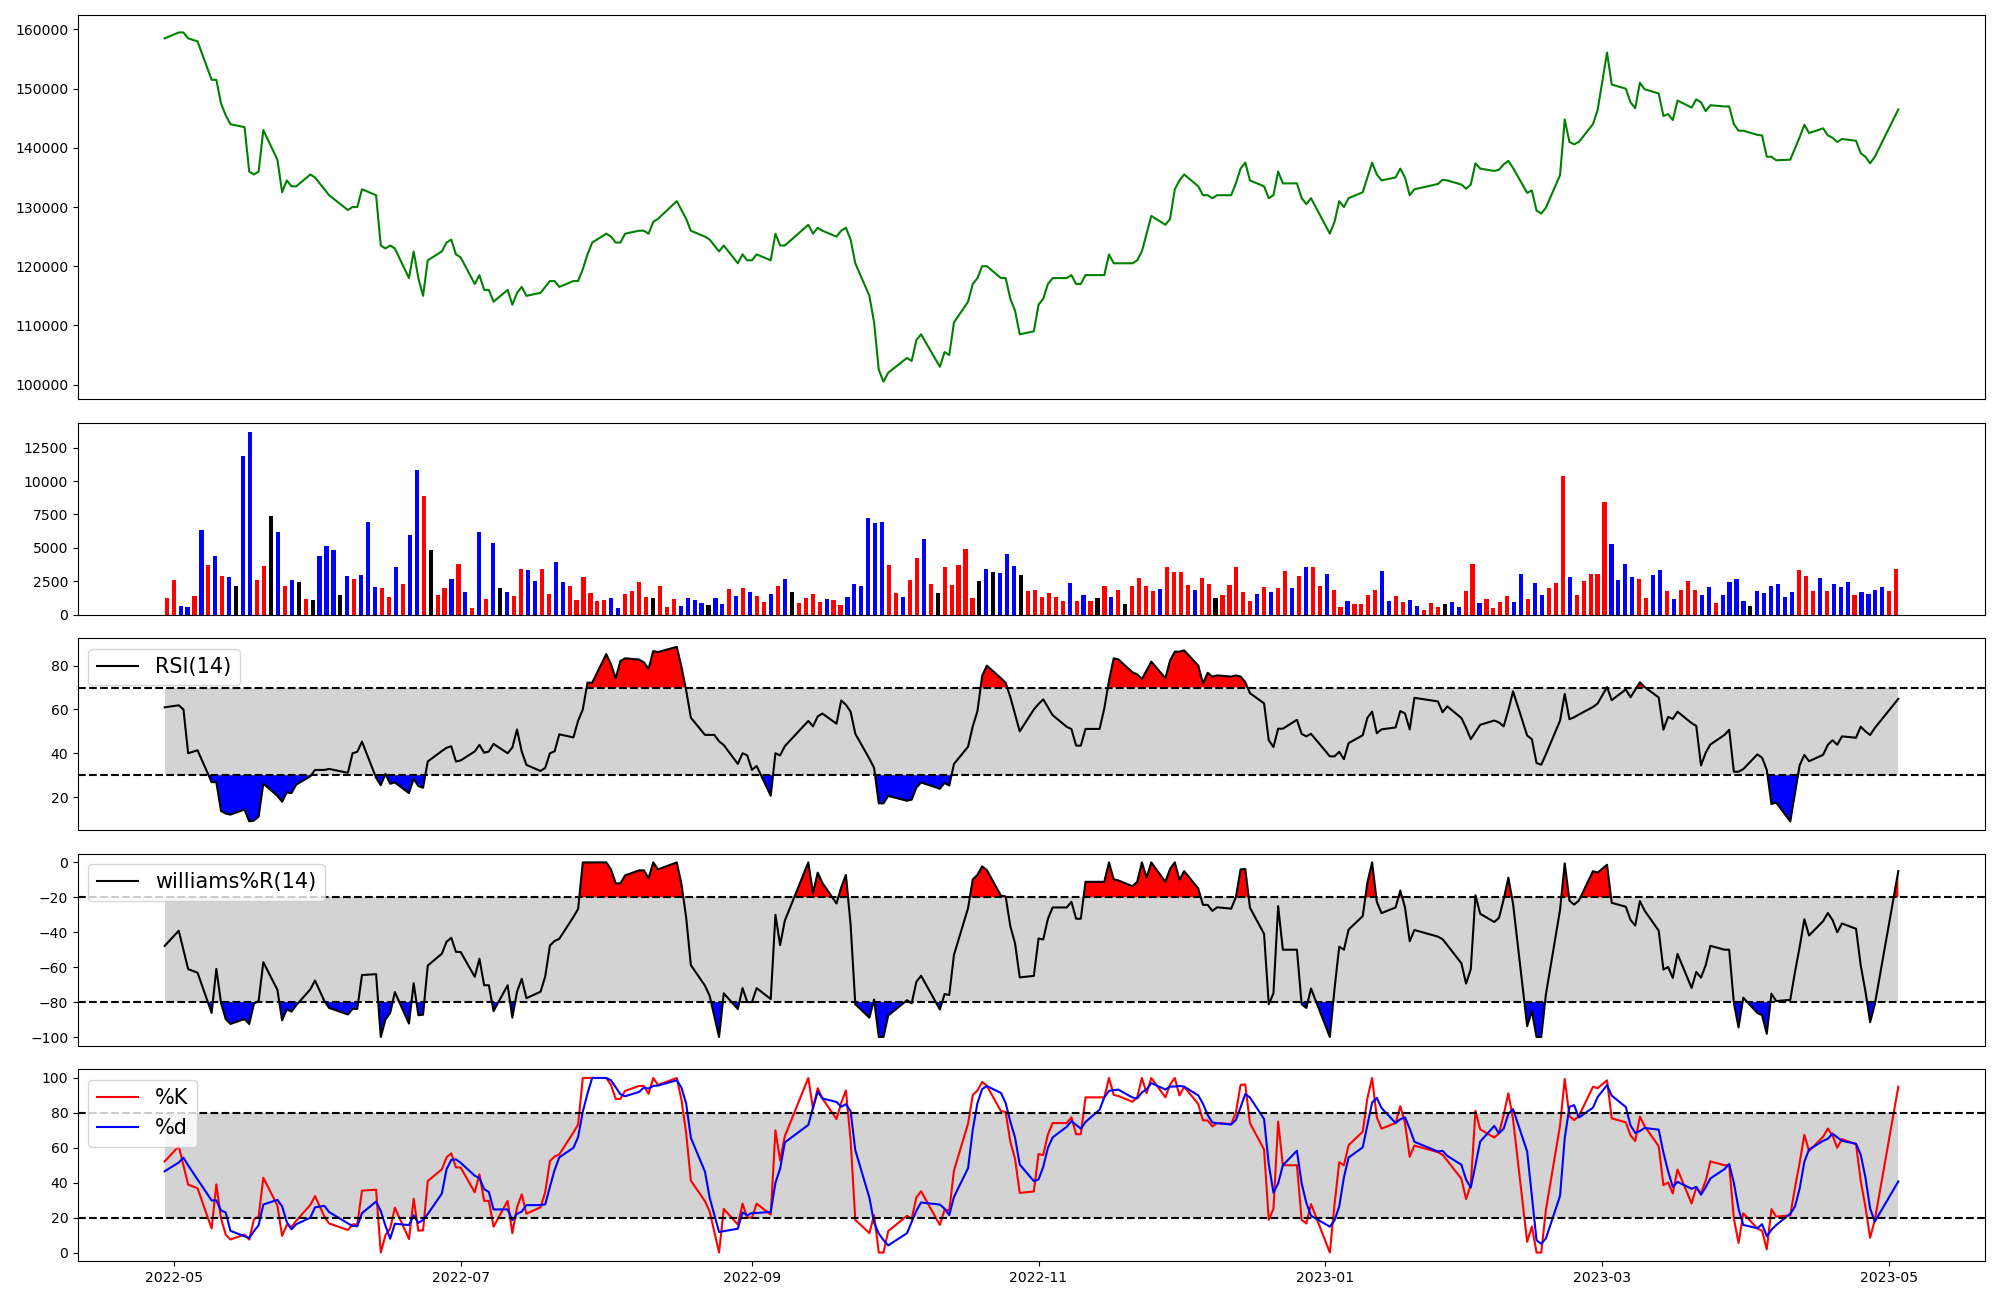Screen dimensions: 2000x1300
Task: Click the blue %d legend line sample
Action: click(117, 1127)
